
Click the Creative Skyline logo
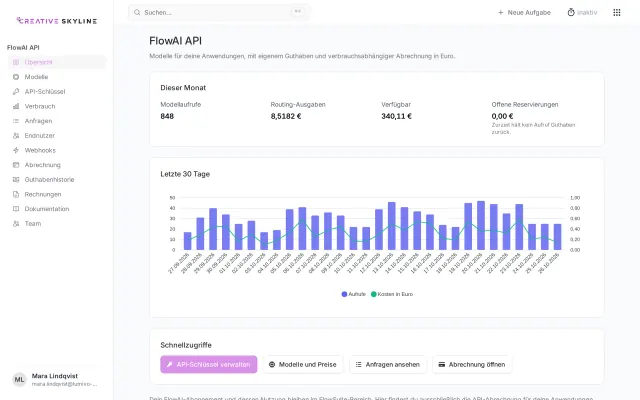coord(57,21)
